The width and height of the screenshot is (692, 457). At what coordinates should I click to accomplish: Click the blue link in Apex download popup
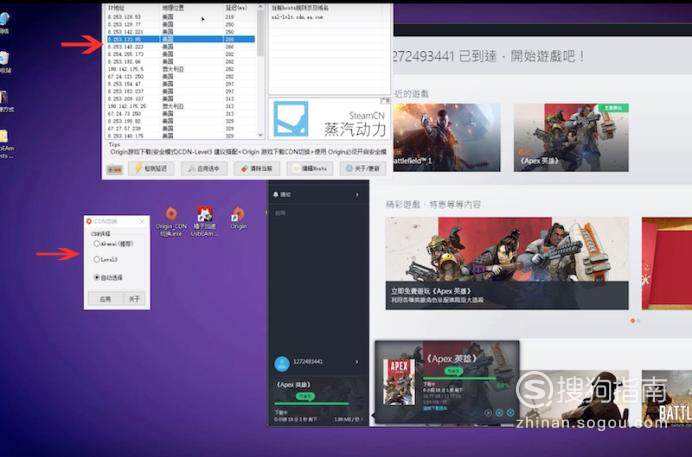435,408
